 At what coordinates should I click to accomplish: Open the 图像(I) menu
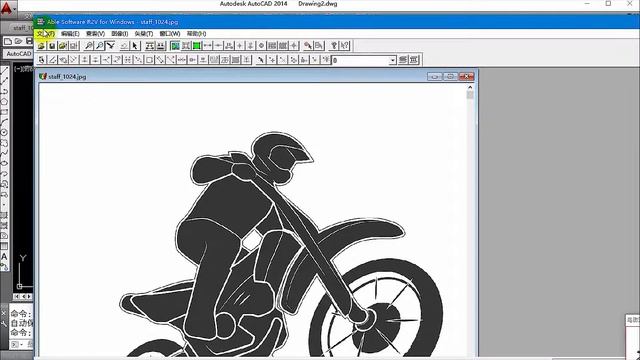[x=120, y=33]
